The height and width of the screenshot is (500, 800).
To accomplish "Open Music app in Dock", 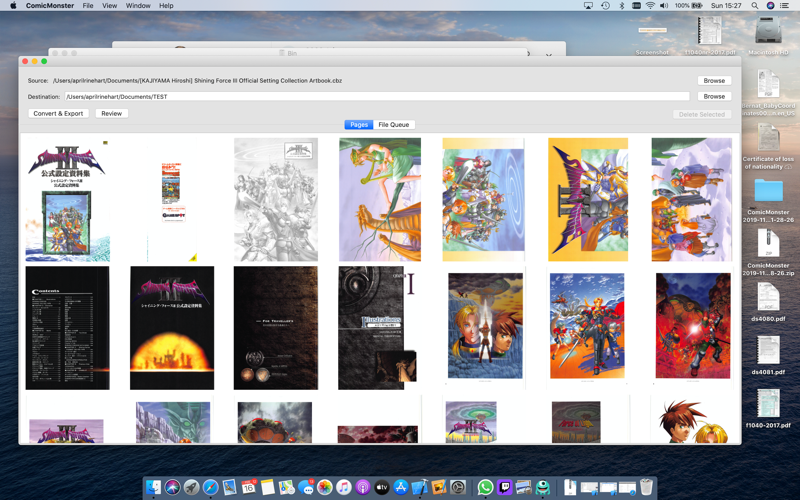I will pyautogui.click(x=344, y=487).
